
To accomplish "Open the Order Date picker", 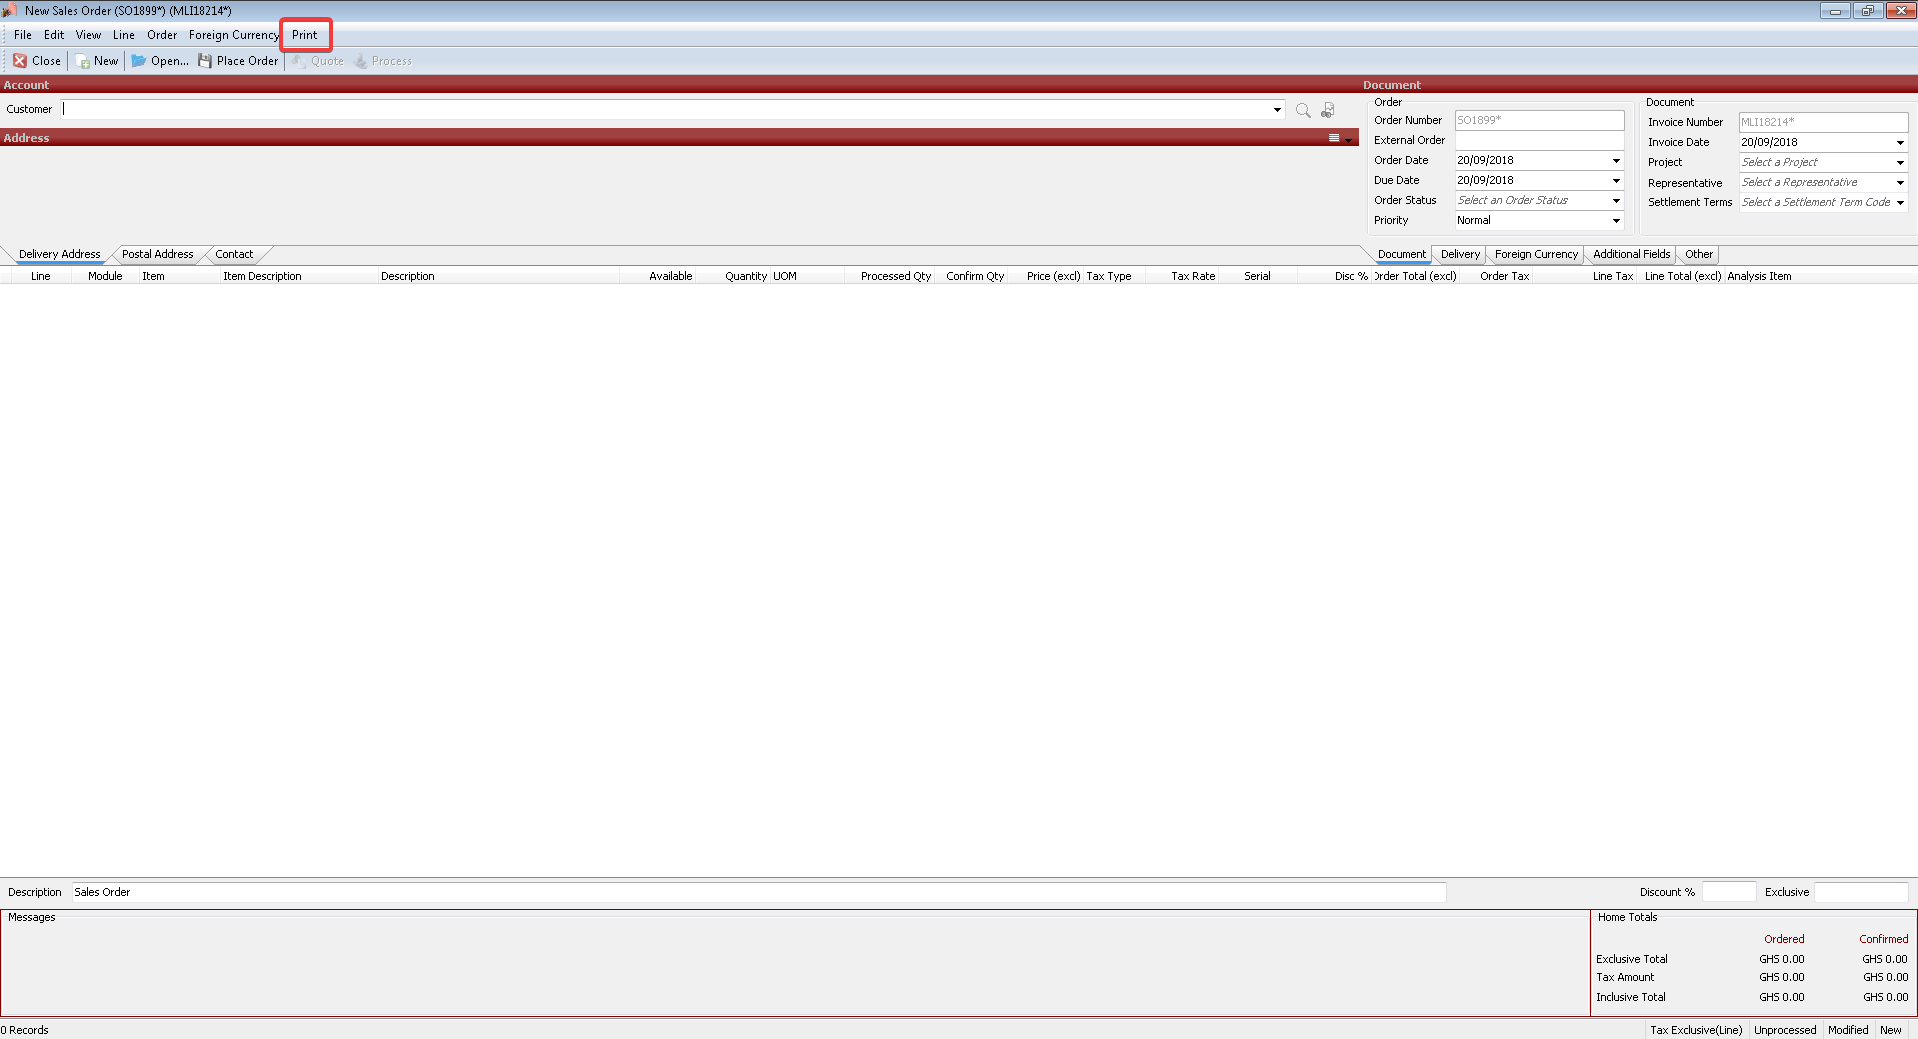I will click(x=1615, y=161).
